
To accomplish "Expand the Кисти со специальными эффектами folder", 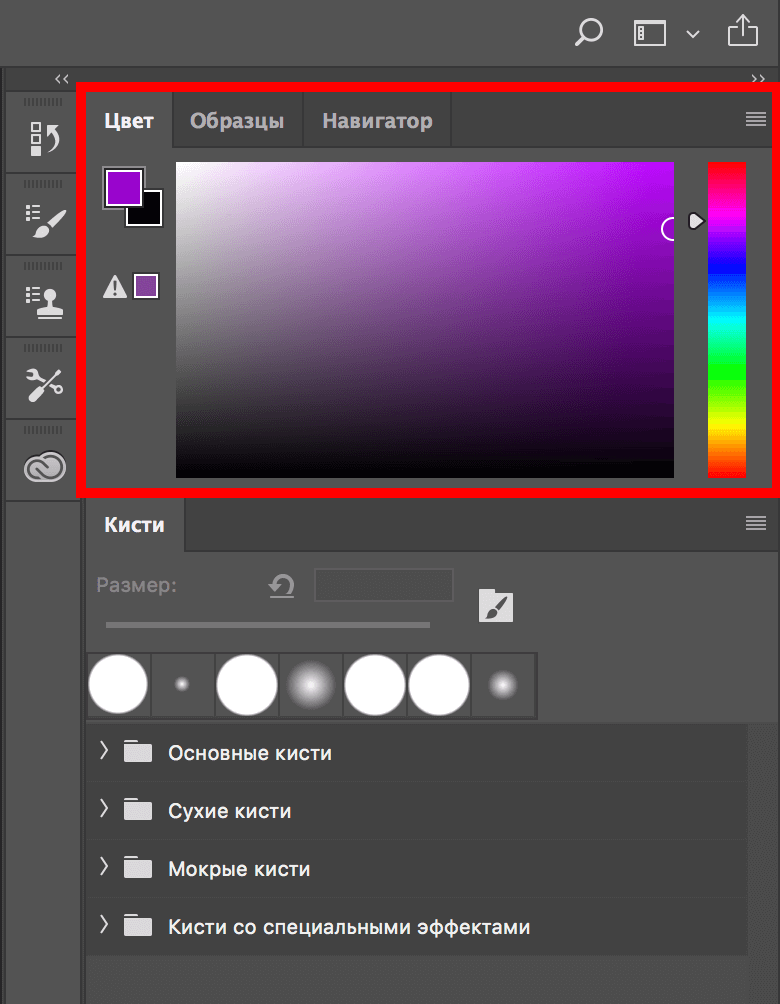I will (104, 927).
